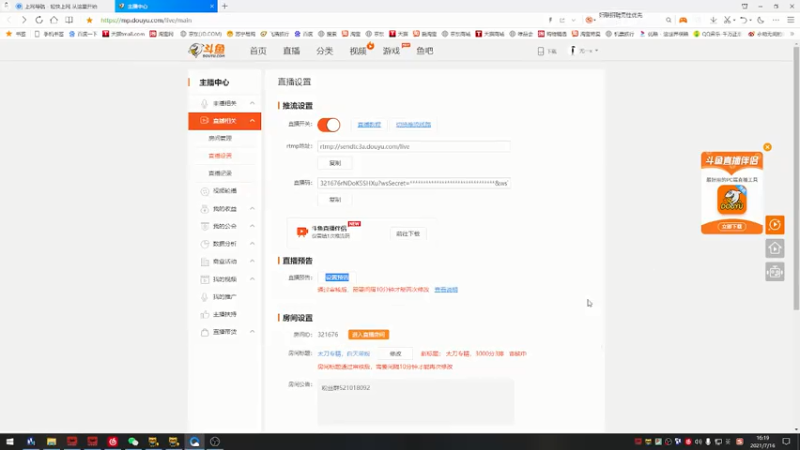This screenshot has height=450, width=800.
Task: Copy the rtmp address with its button
Action: click(x=335, y=163)
